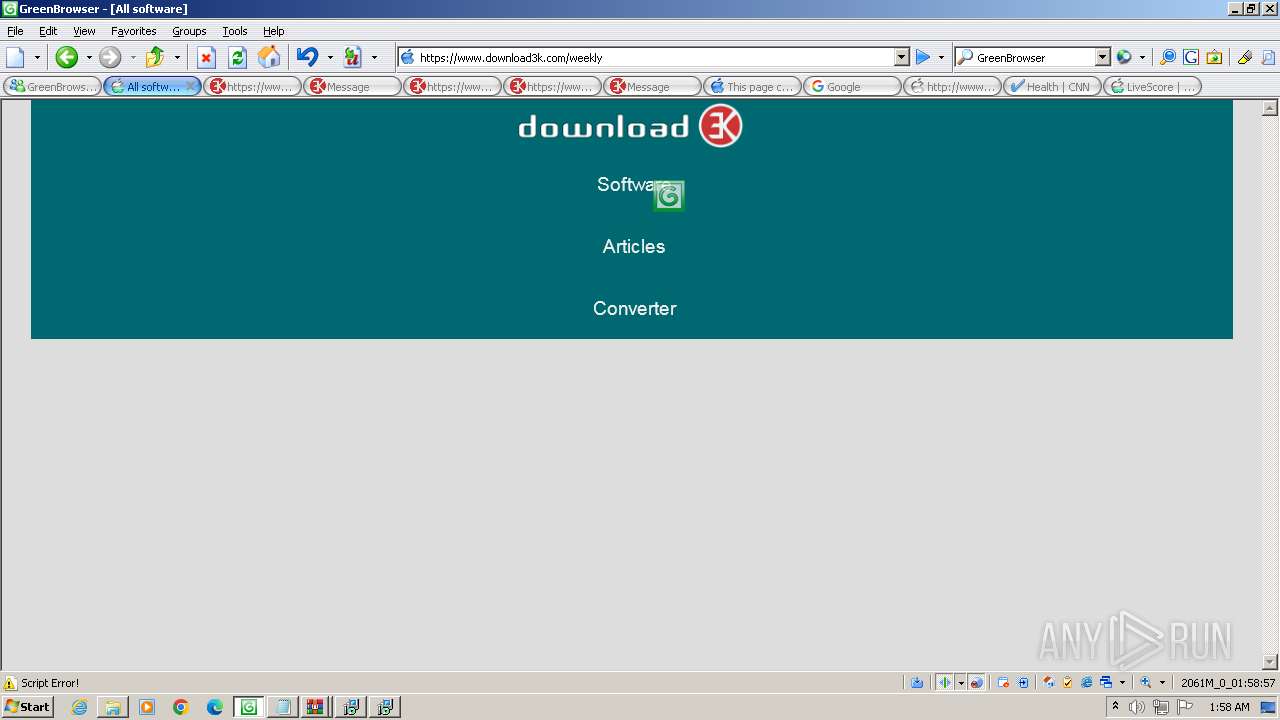Click the Software link on the page

633,184
